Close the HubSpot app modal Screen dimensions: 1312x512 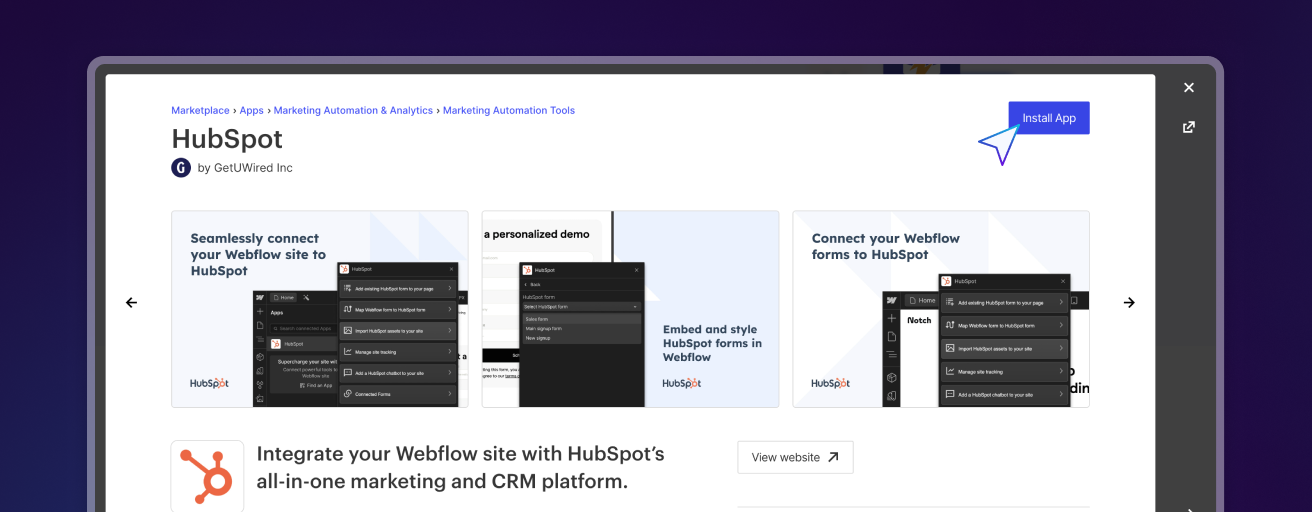[1189, 88]
